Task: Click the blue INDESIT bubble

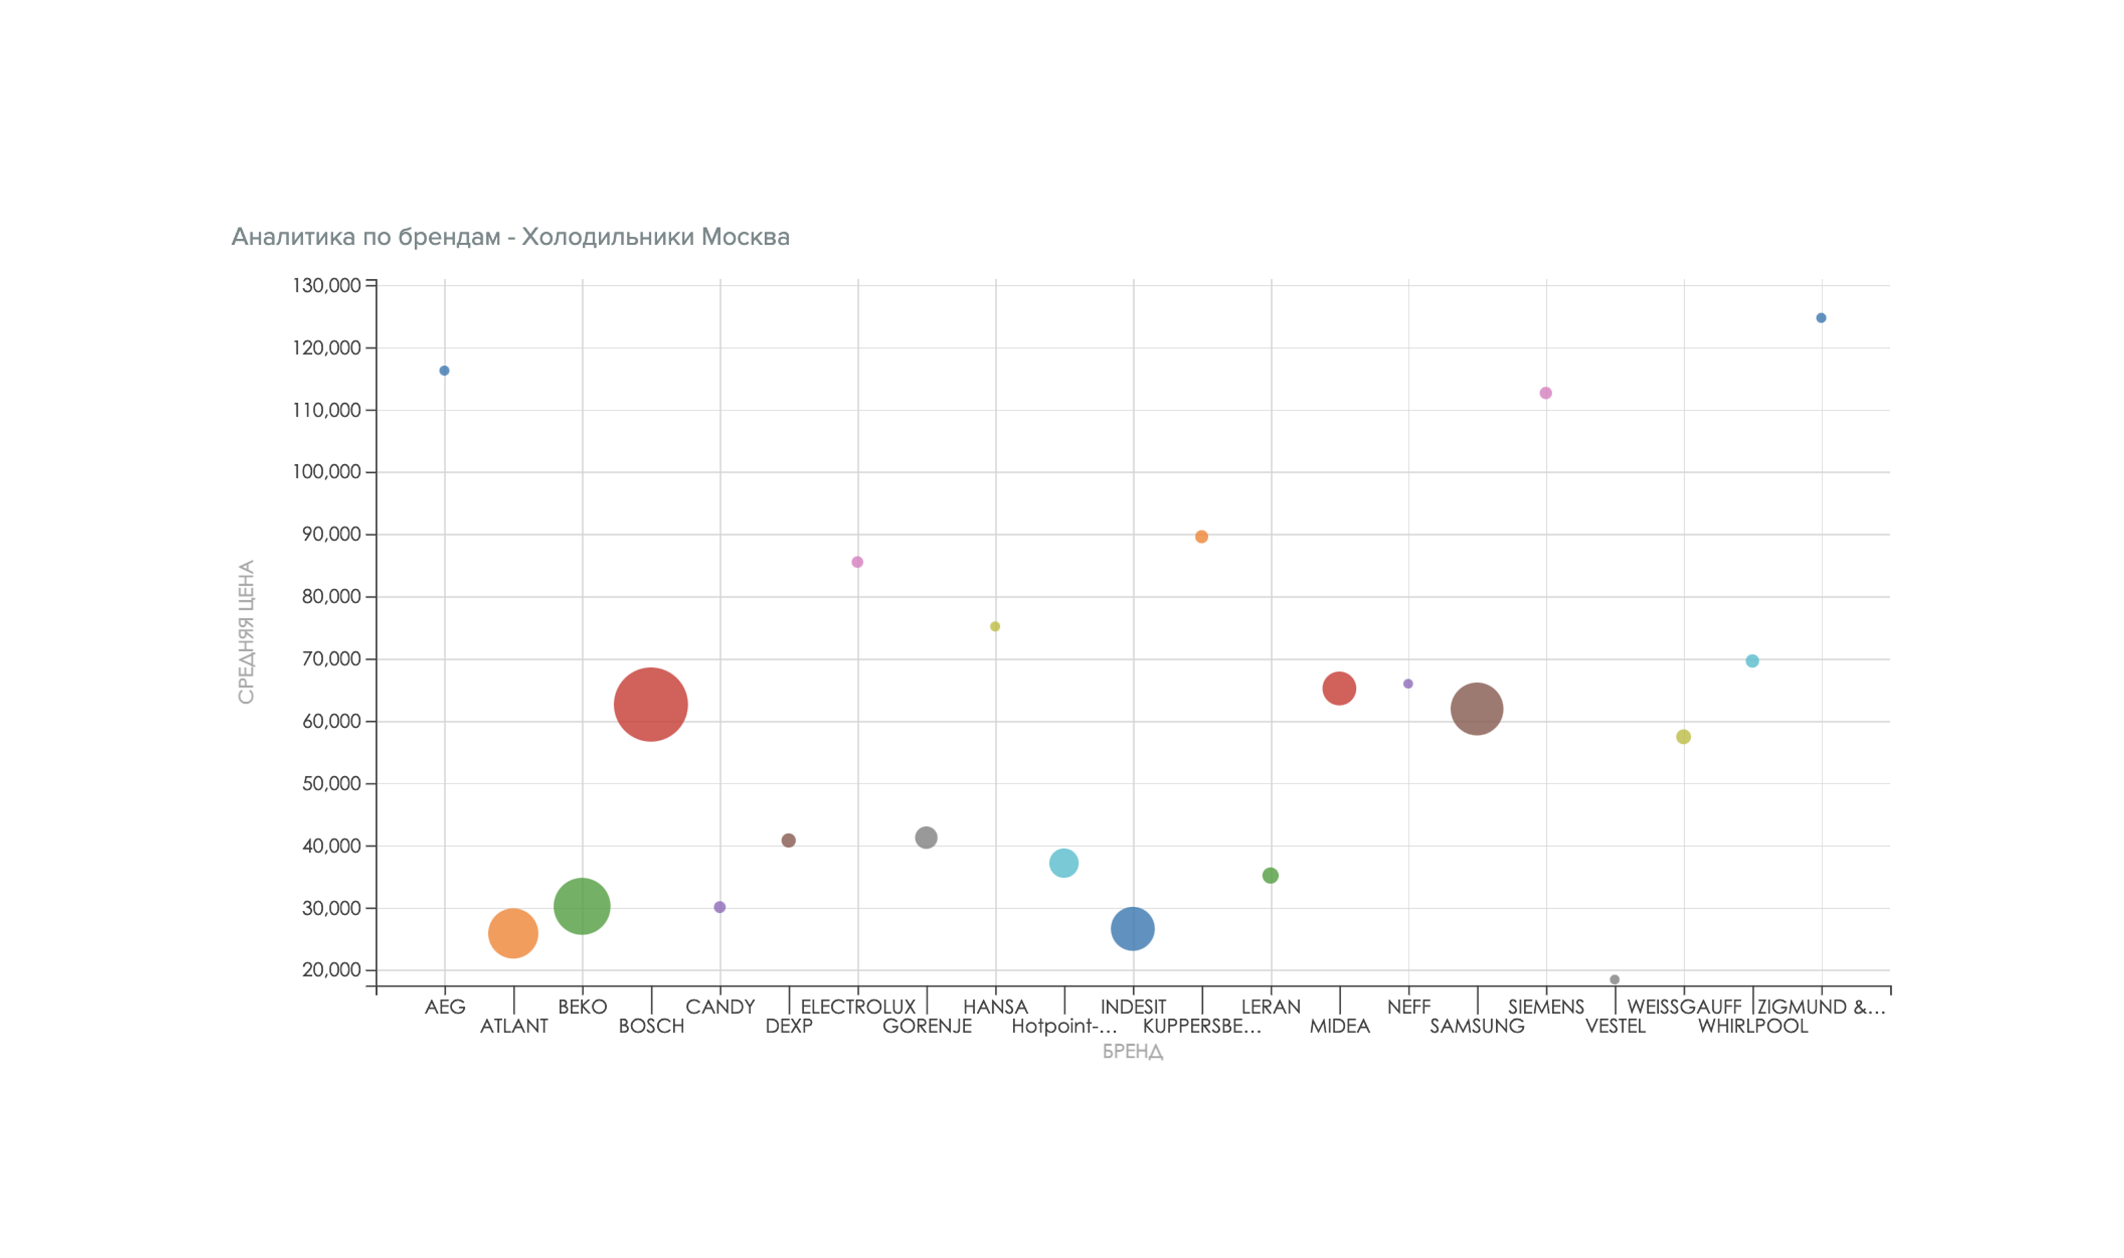Action: point(1132,929)
